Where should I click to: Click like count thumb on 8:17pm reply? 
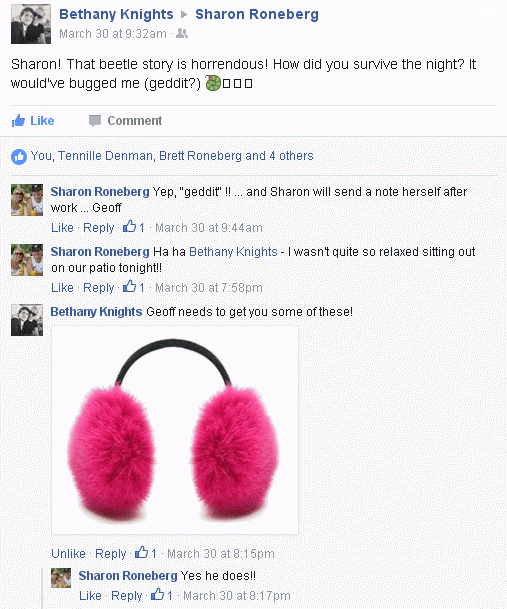point(157,594)
